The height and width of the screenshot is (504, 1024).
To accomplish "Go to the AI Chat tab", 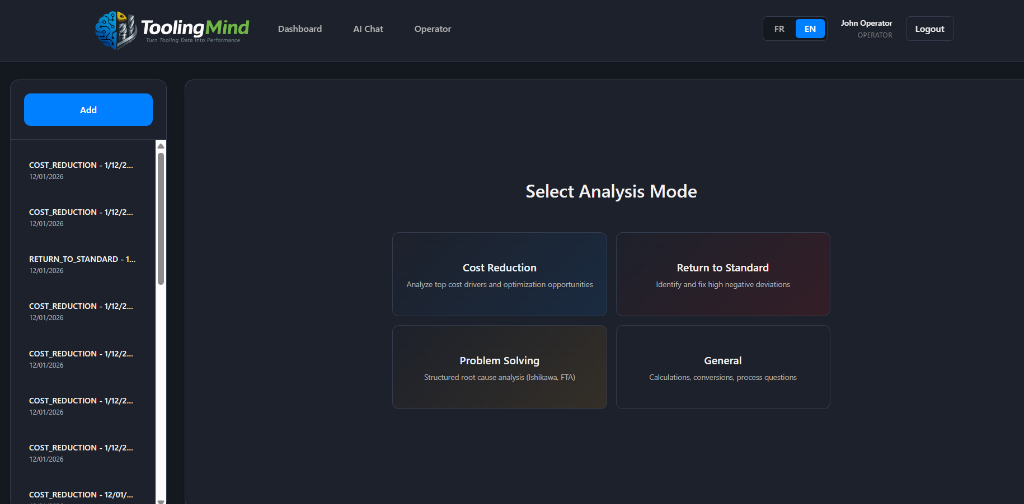I will tap(368, 29).
